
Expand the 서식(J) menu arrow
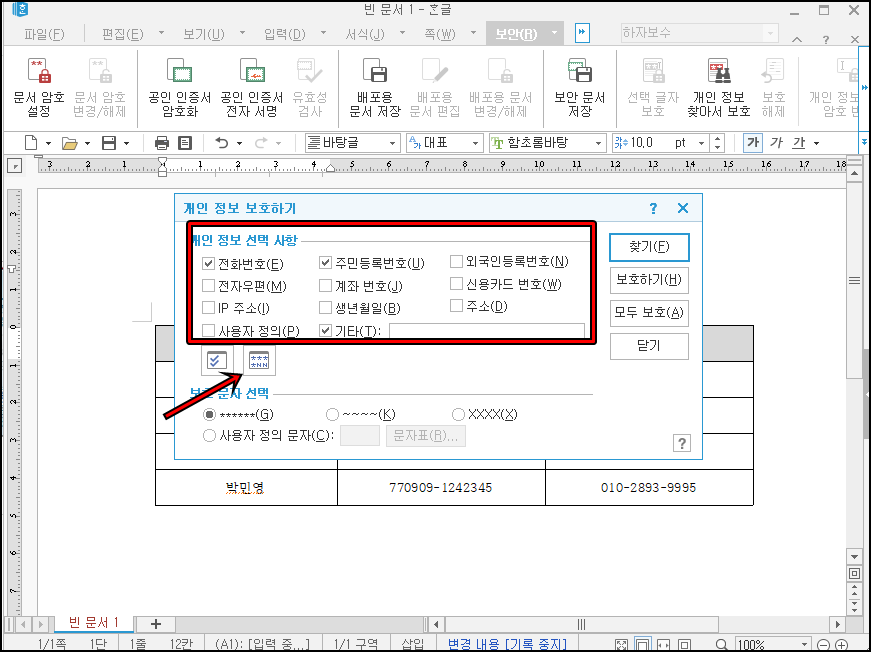pyautogui.click(x=402, y=33)
